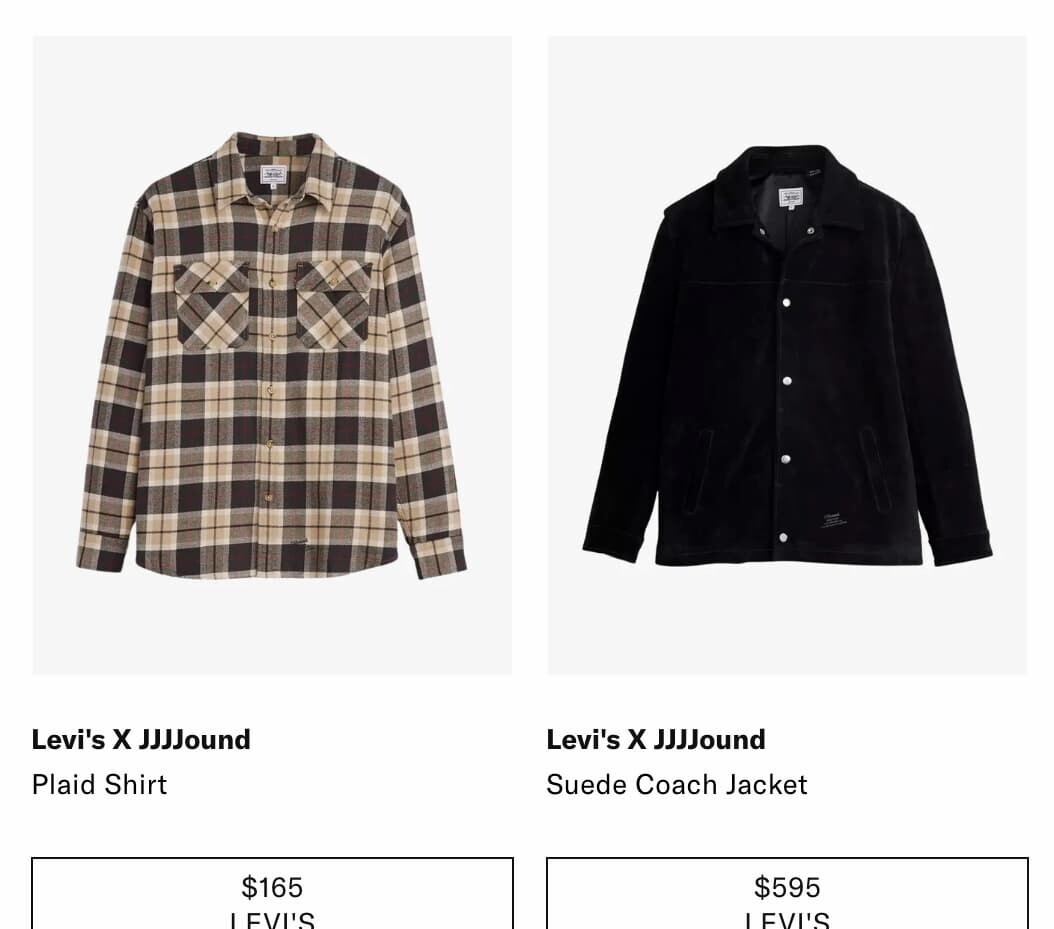The width and height of the screenshot is (1054, 929).
Task: Click the small logo print on jacket hem
Action: point(834,521)
